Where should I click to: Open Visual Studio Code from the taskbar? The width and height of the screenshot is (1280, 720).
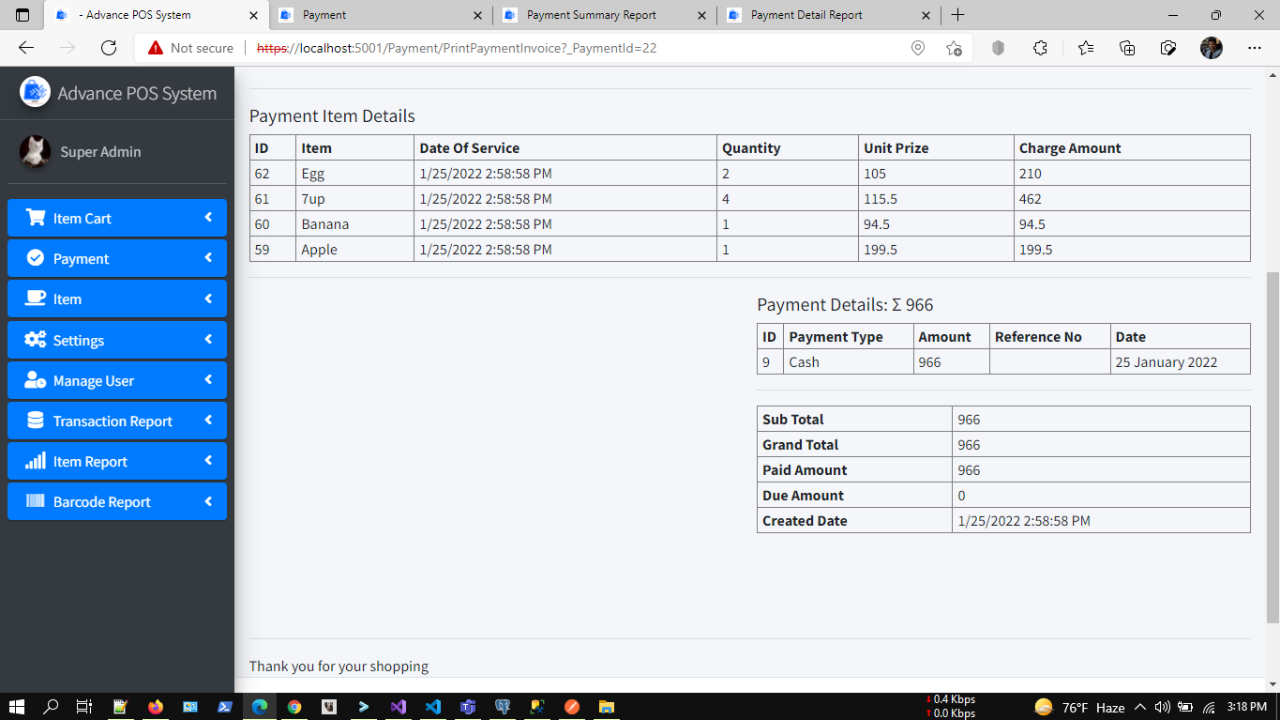[x=432, y=707]
